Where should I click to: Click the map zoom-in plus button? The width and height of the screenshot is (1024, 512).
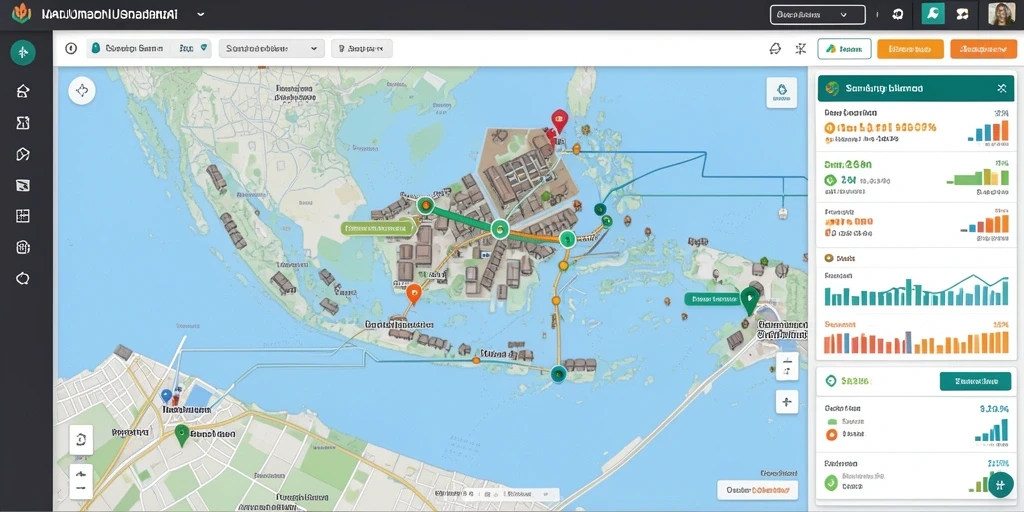787,402
